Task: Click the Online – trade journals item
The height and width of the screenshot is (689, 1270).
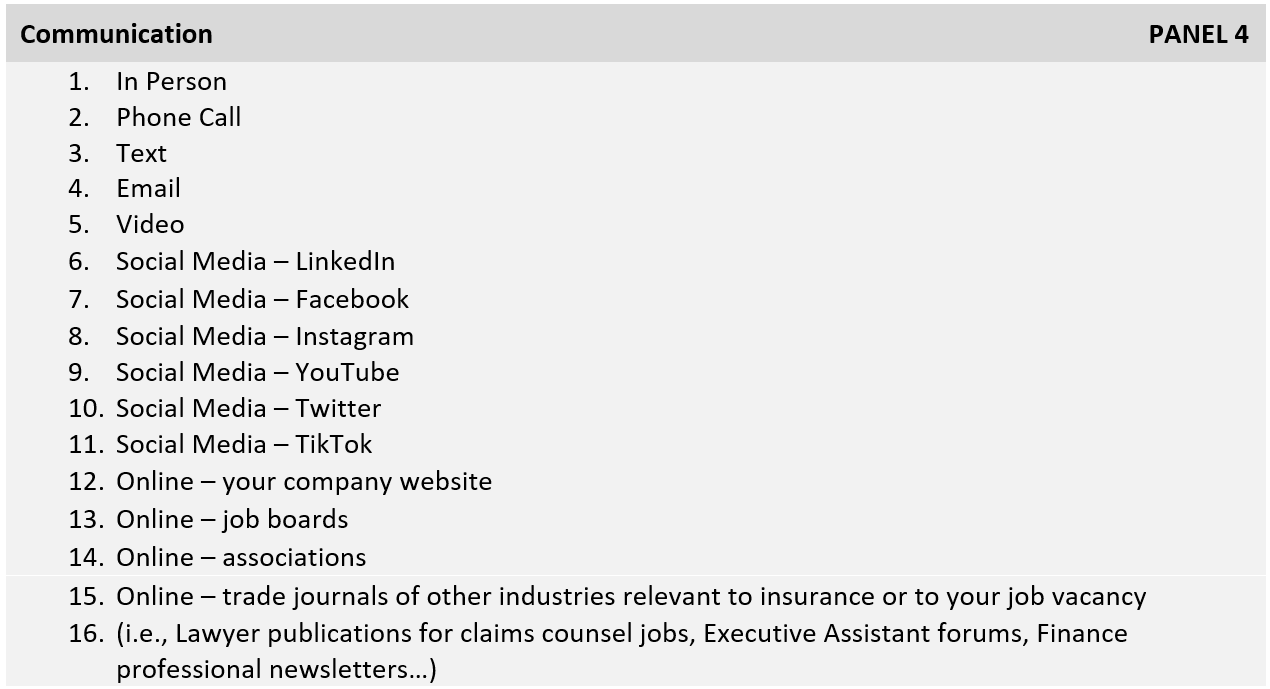Action: (630, 597)
